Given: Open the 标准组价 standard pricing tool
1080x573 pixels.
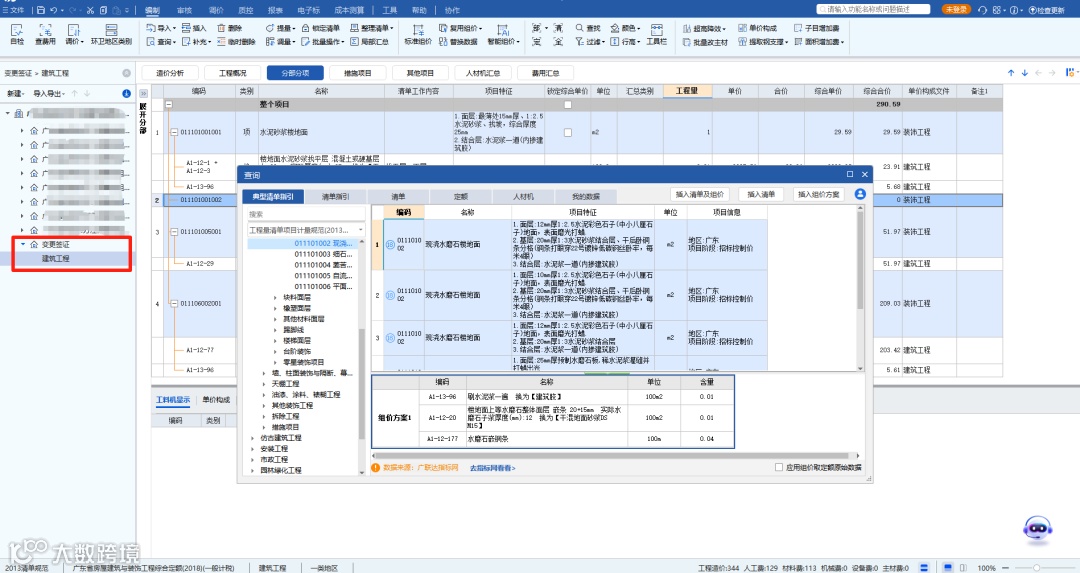Looking at the screenshot, I should (418, 34).
